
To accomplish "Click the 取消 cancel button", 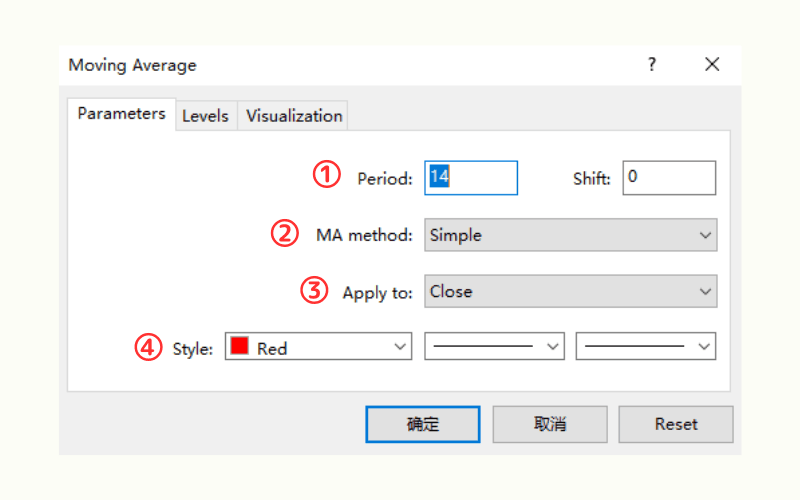I will click(x=550, y=424).
